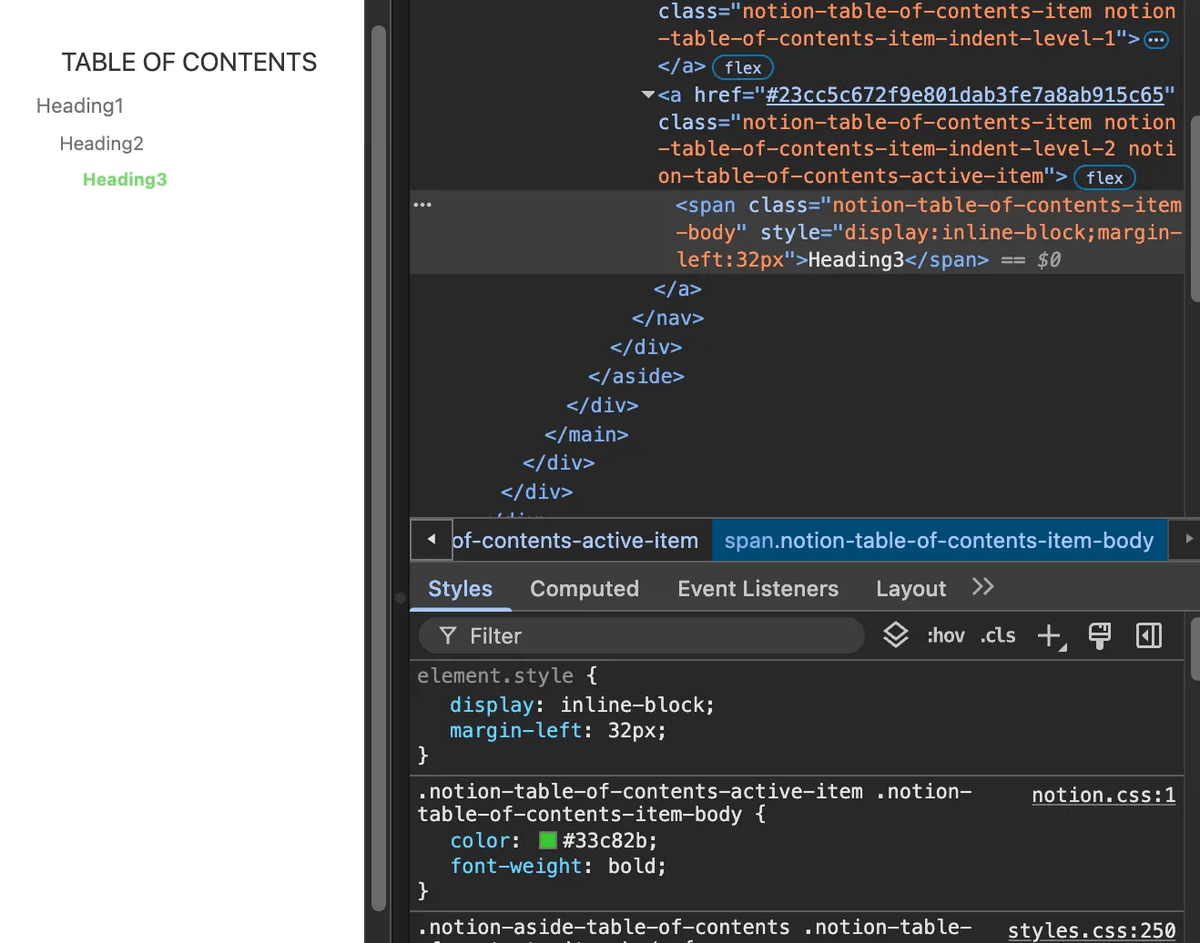Select the </main> closing tag line

586,435
